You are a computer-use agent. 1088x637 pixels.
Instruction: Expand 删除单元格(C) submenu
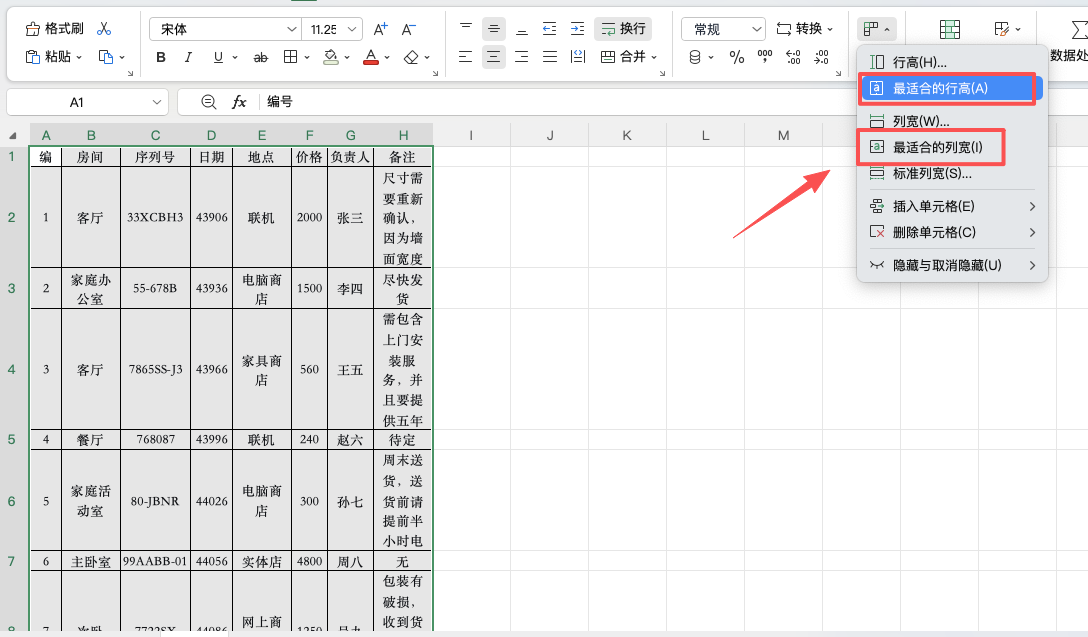[x=952, y=232]
